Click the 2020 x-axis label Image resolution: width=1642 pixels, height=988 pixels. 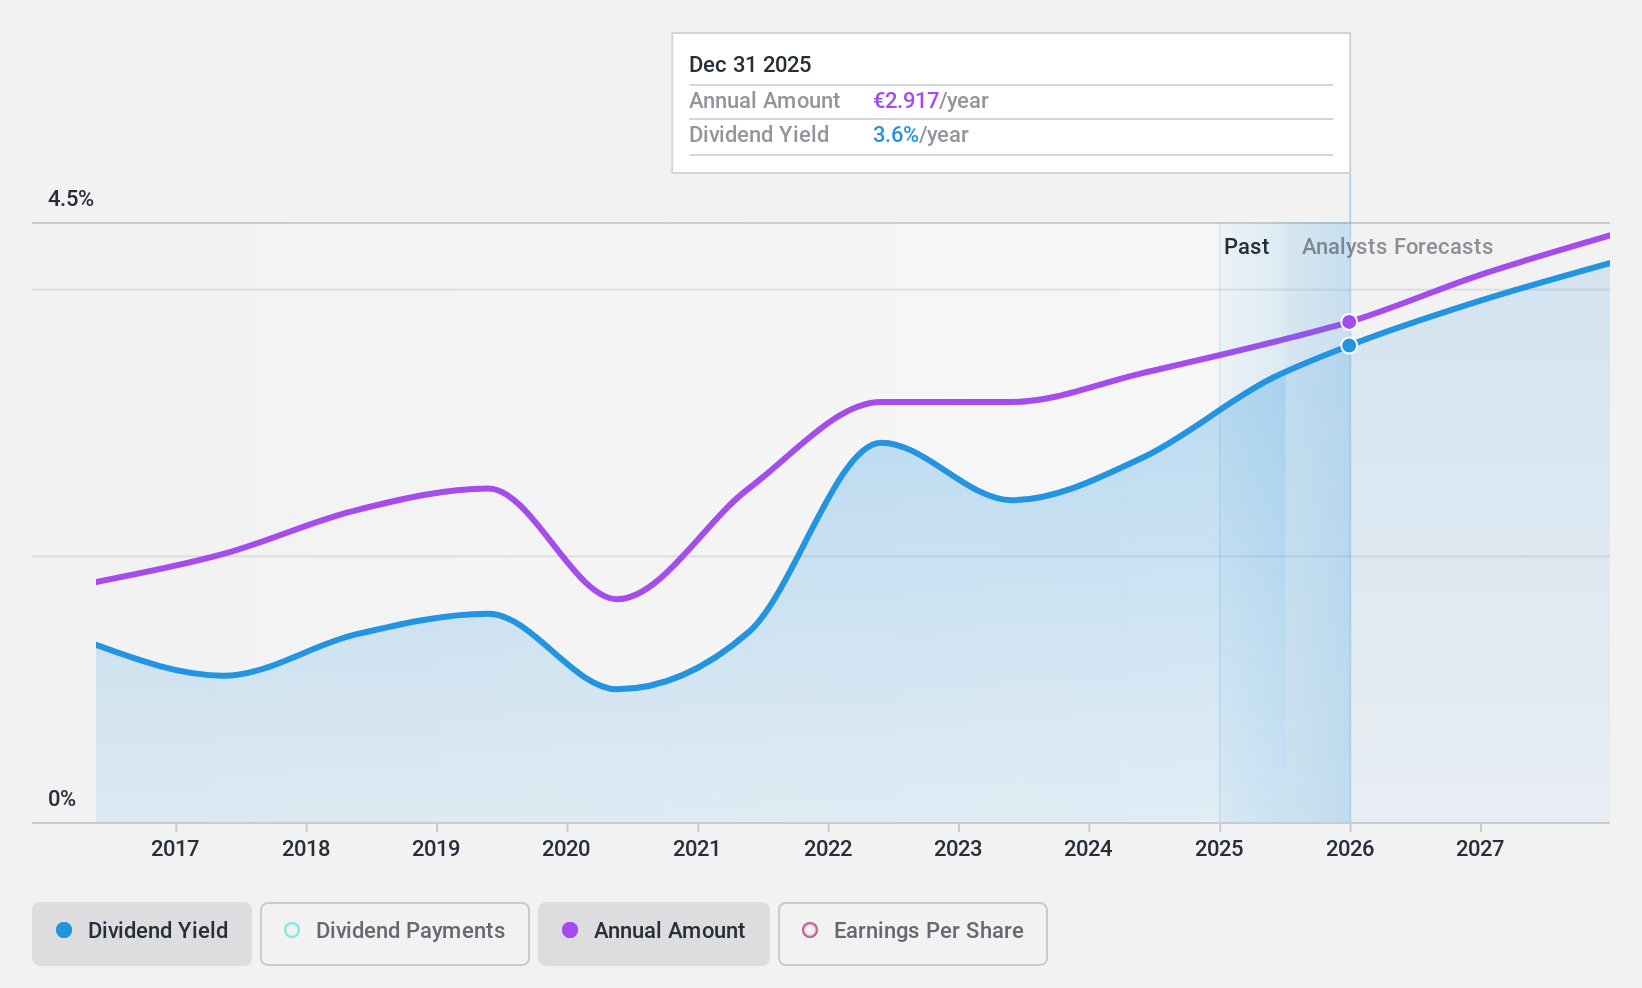(566, 849)
